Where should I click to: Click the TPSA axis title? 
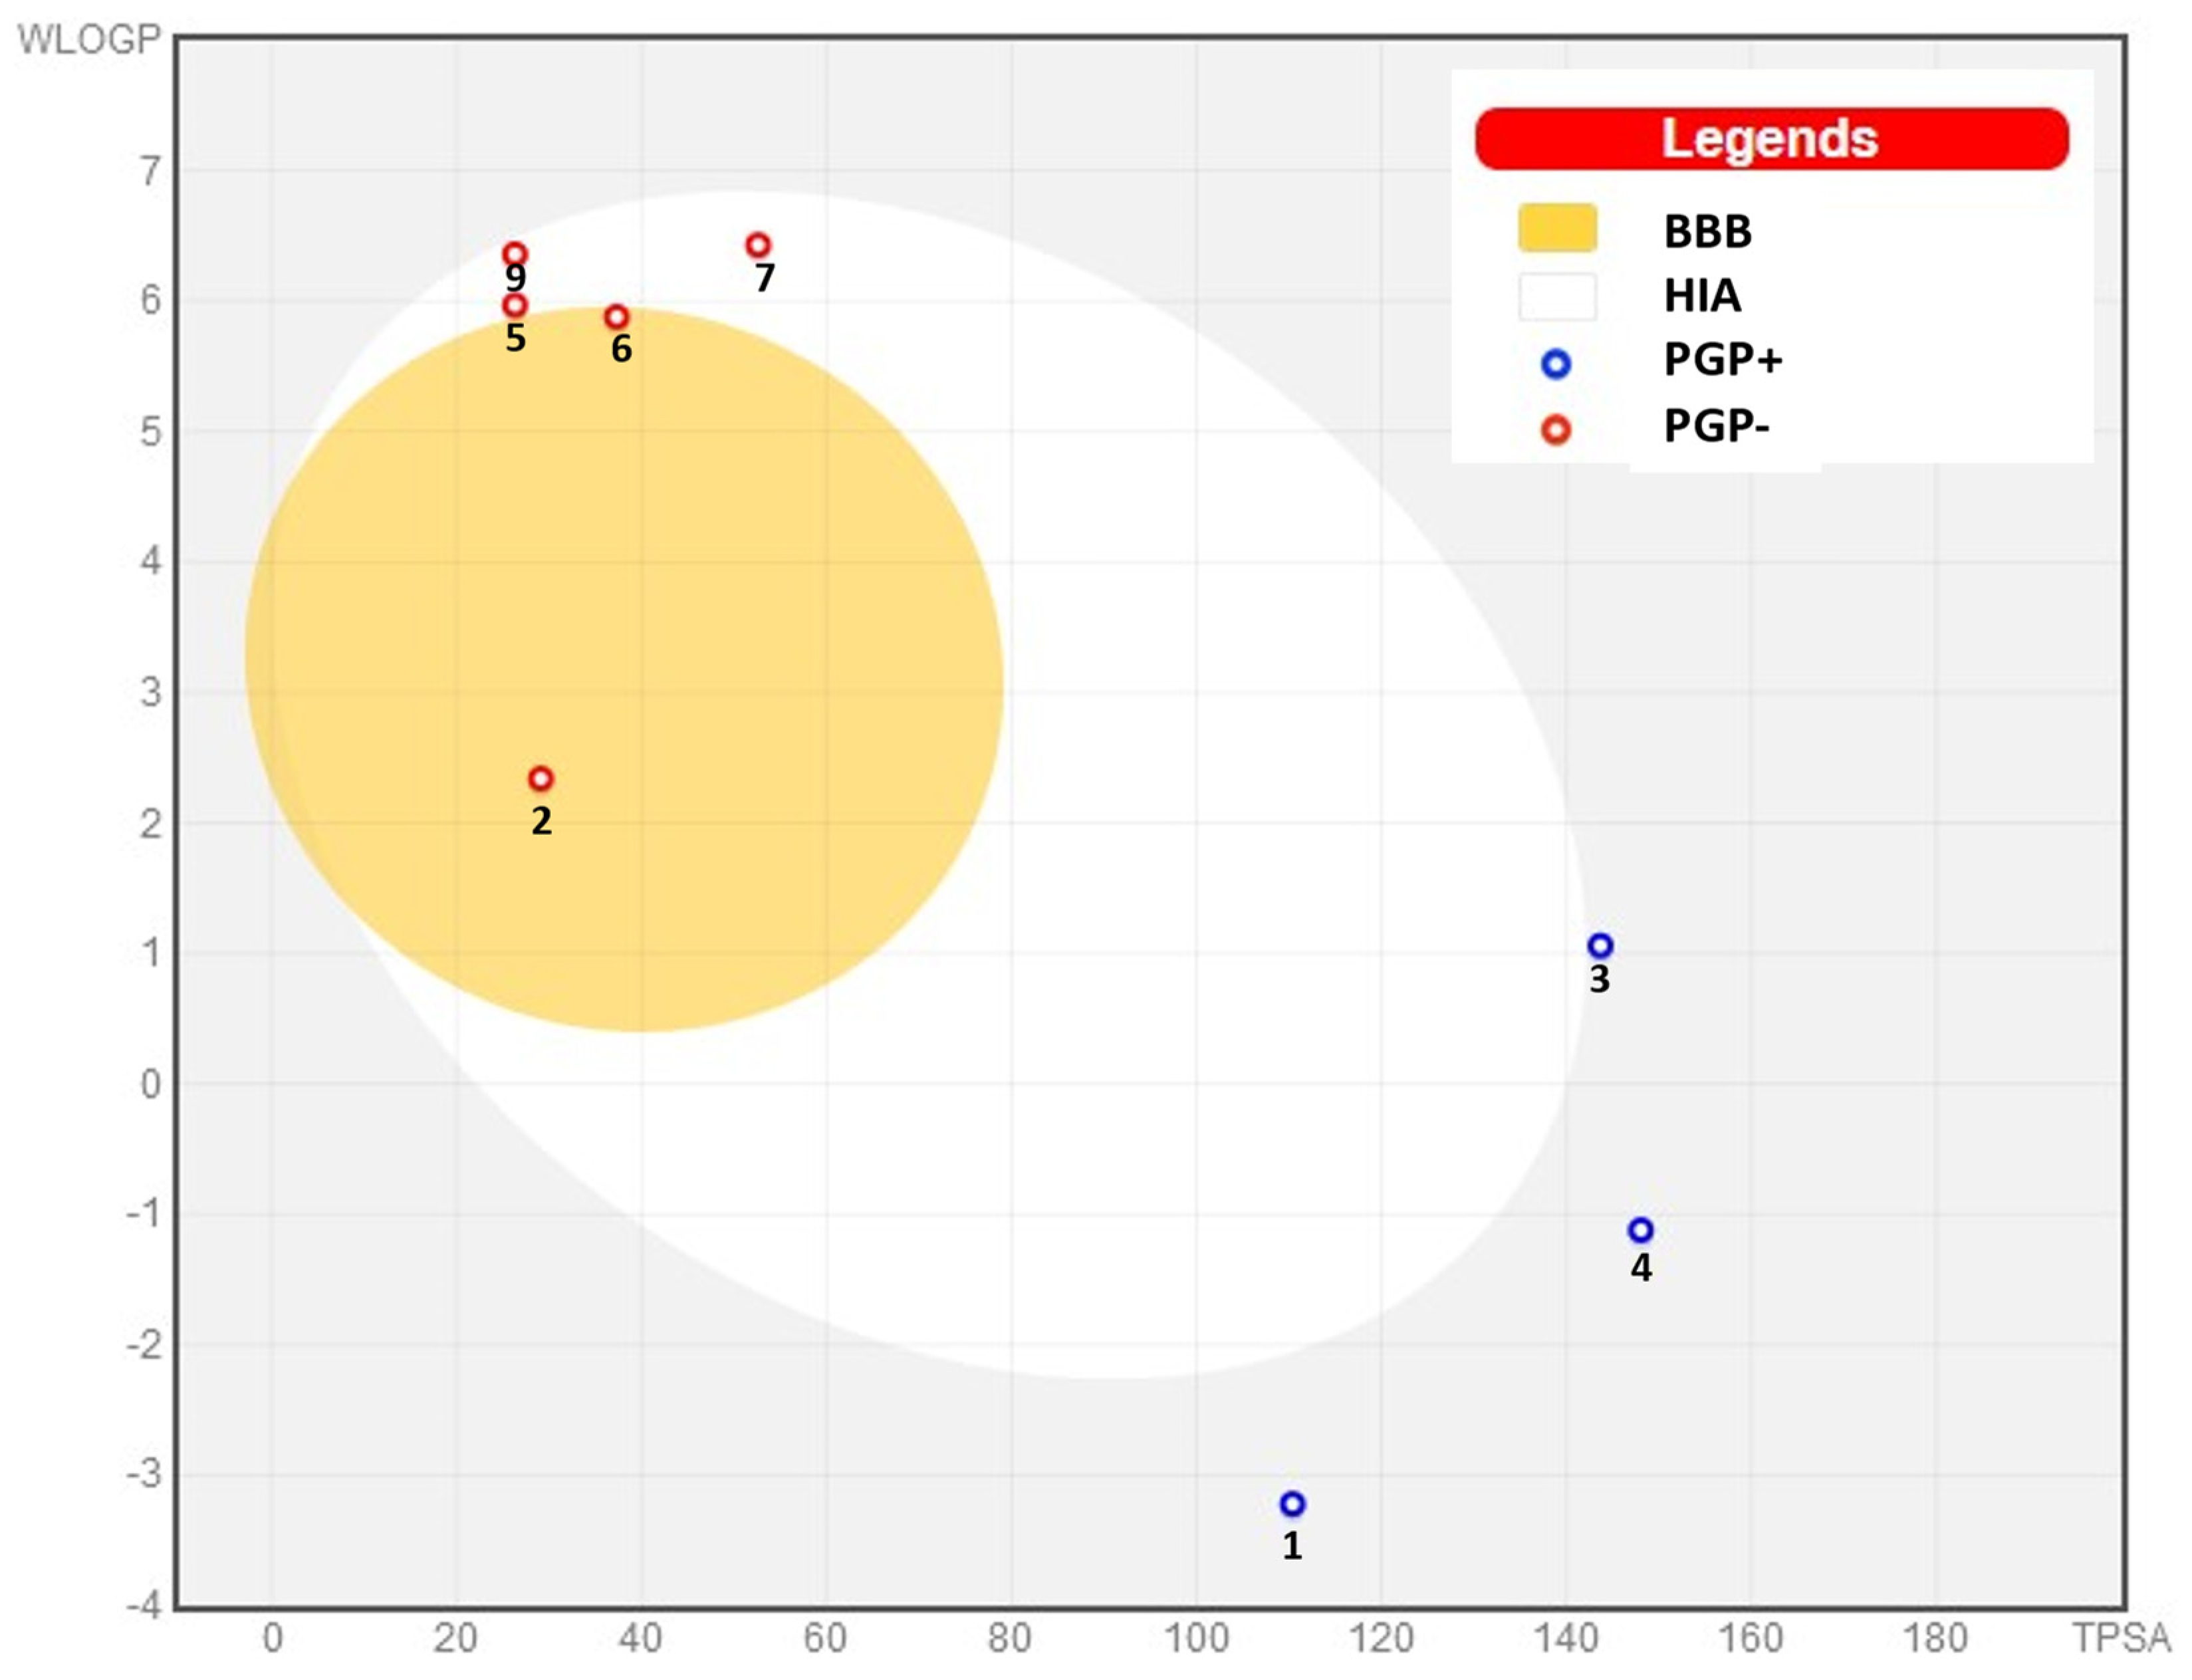[2121, 1639]
